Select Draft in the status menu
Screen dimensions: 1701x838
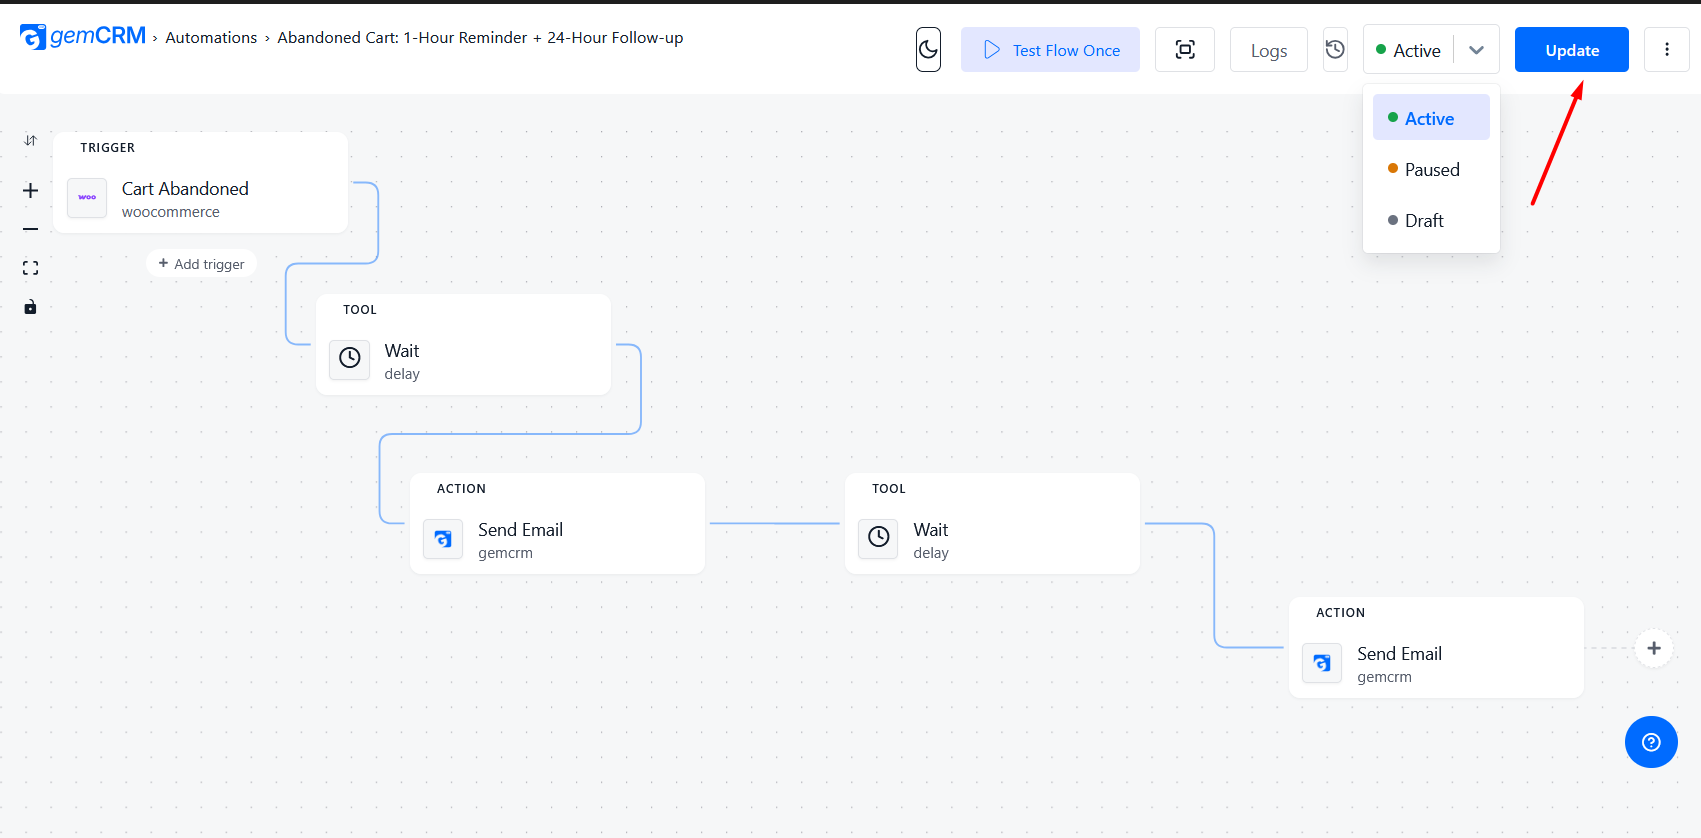pos(1431,220)
